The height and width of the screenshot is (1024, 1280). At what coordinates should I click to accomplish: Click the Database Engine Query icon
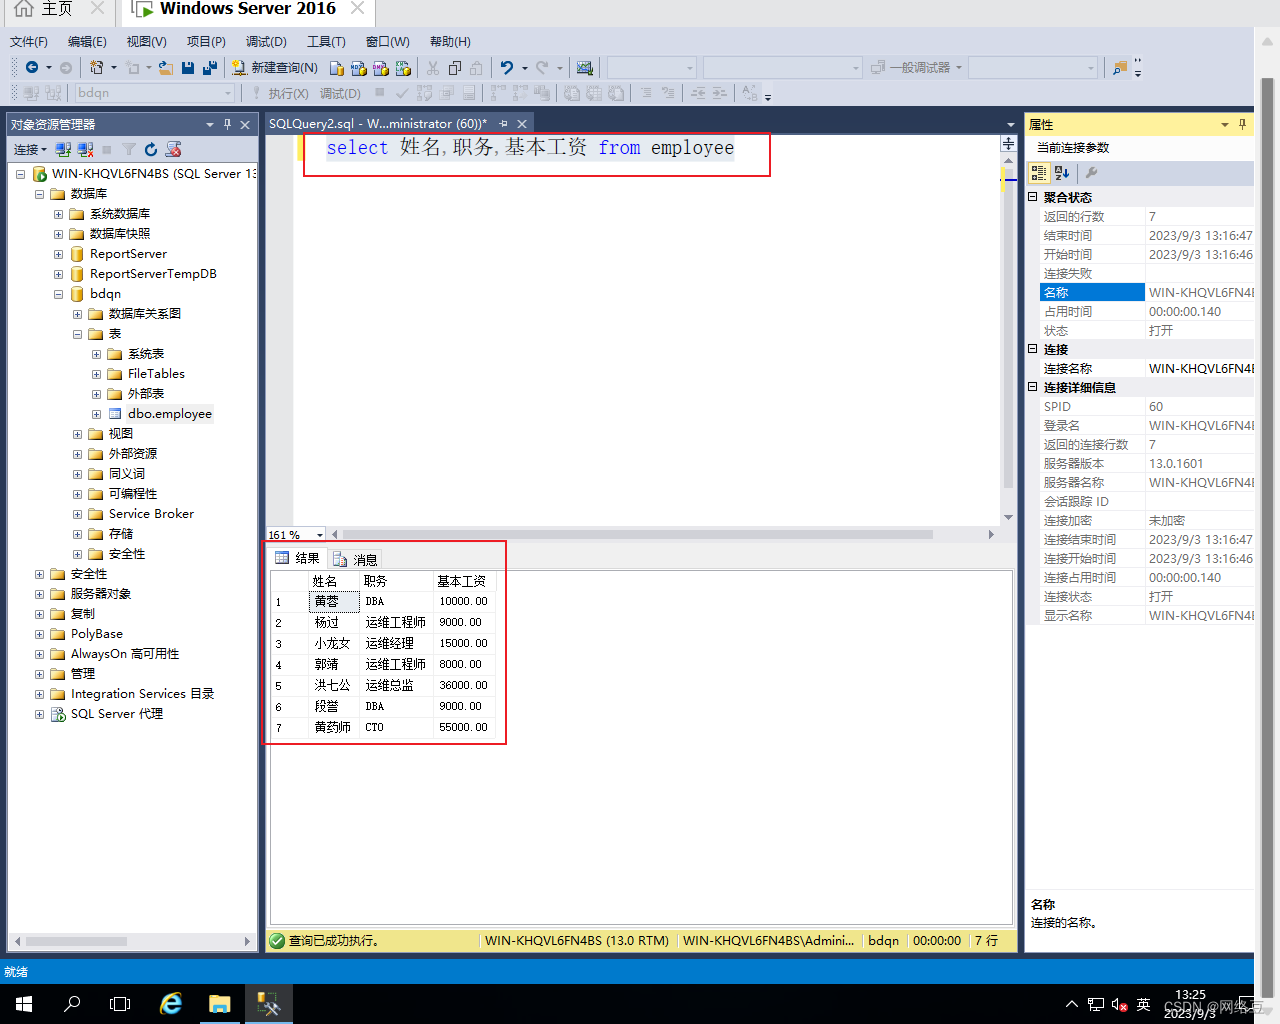(x=337, y=68)
